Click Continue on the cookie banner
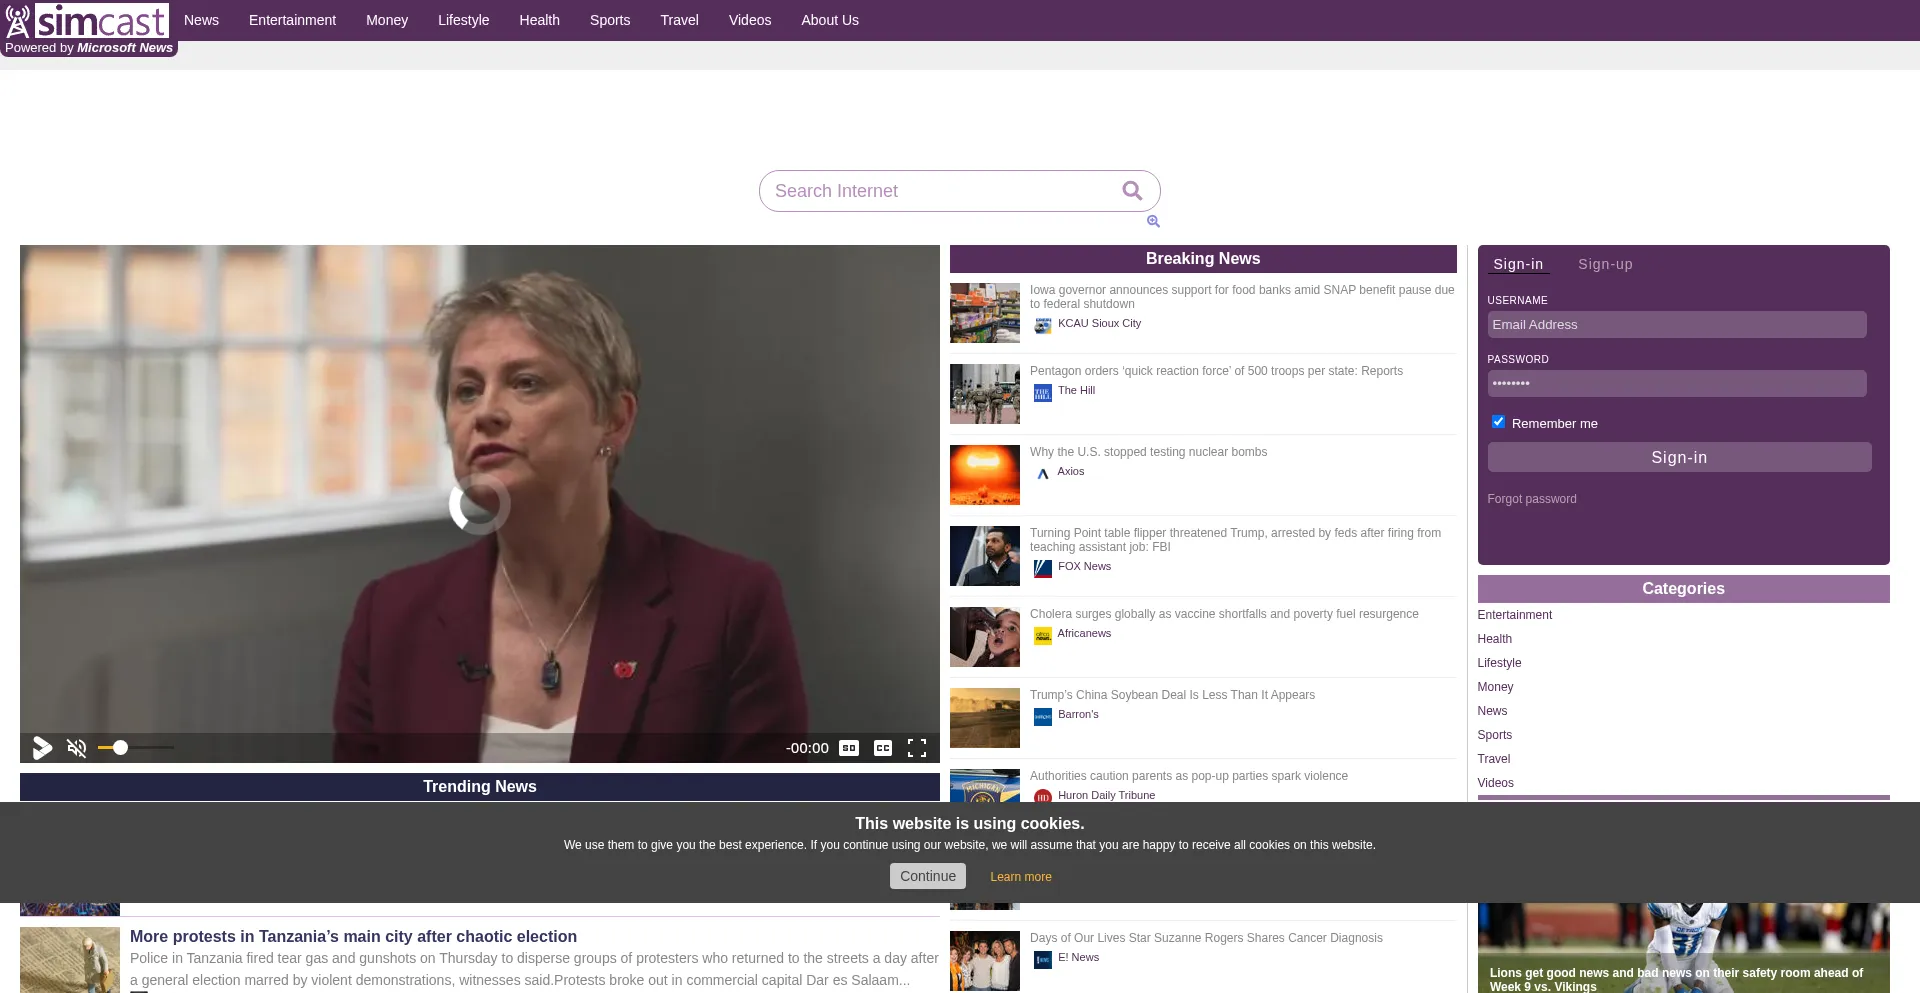 [x=927, y=876]
